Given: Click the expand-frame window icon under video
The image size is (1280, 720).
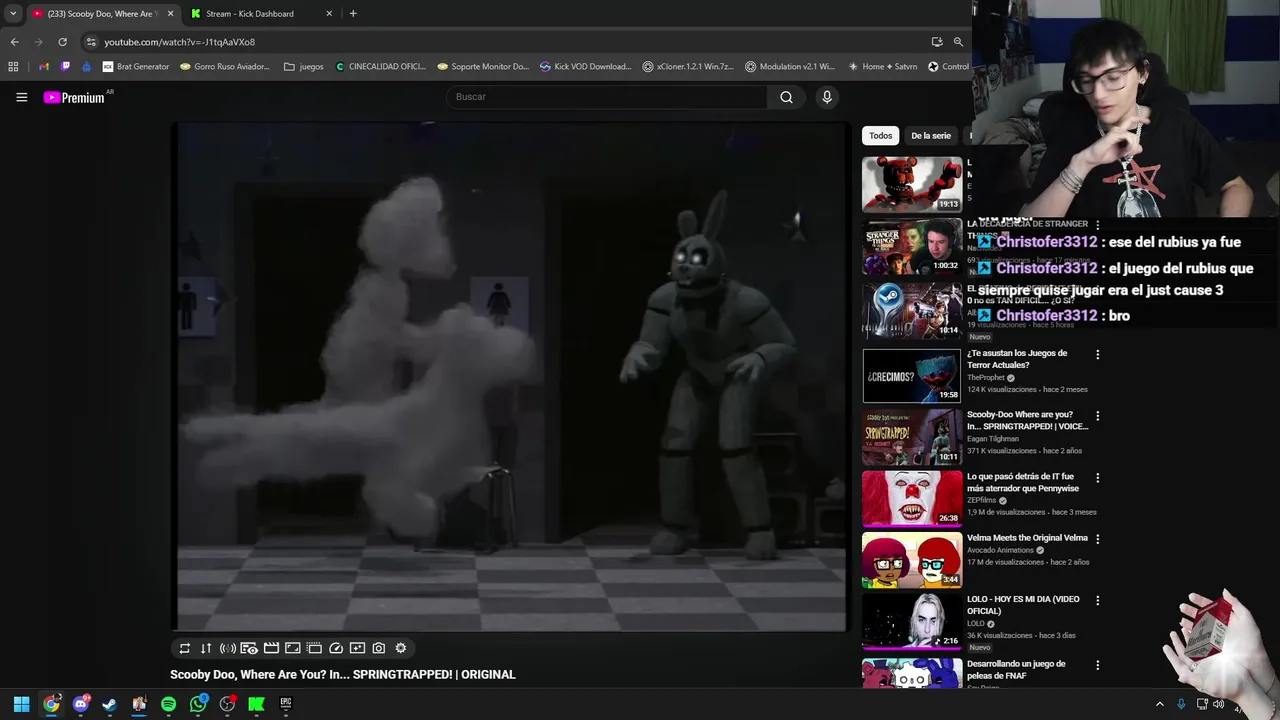Looking at the screenshot, I should [x=293, y=648].
